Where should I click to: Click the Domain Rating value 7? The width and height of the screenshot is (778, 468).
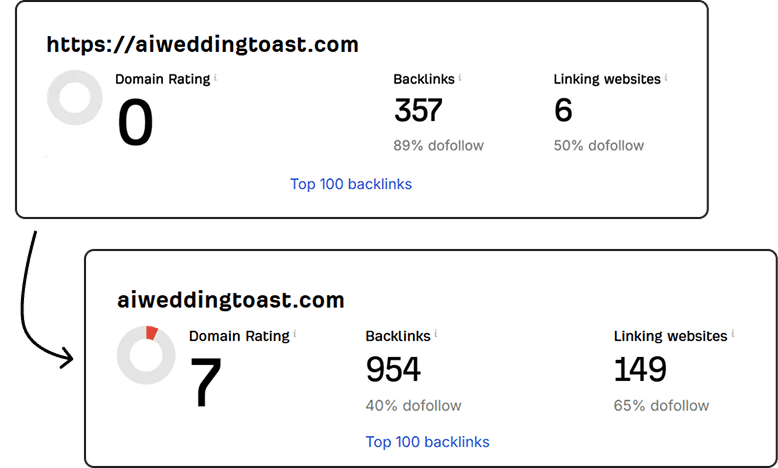click(205, 380)
